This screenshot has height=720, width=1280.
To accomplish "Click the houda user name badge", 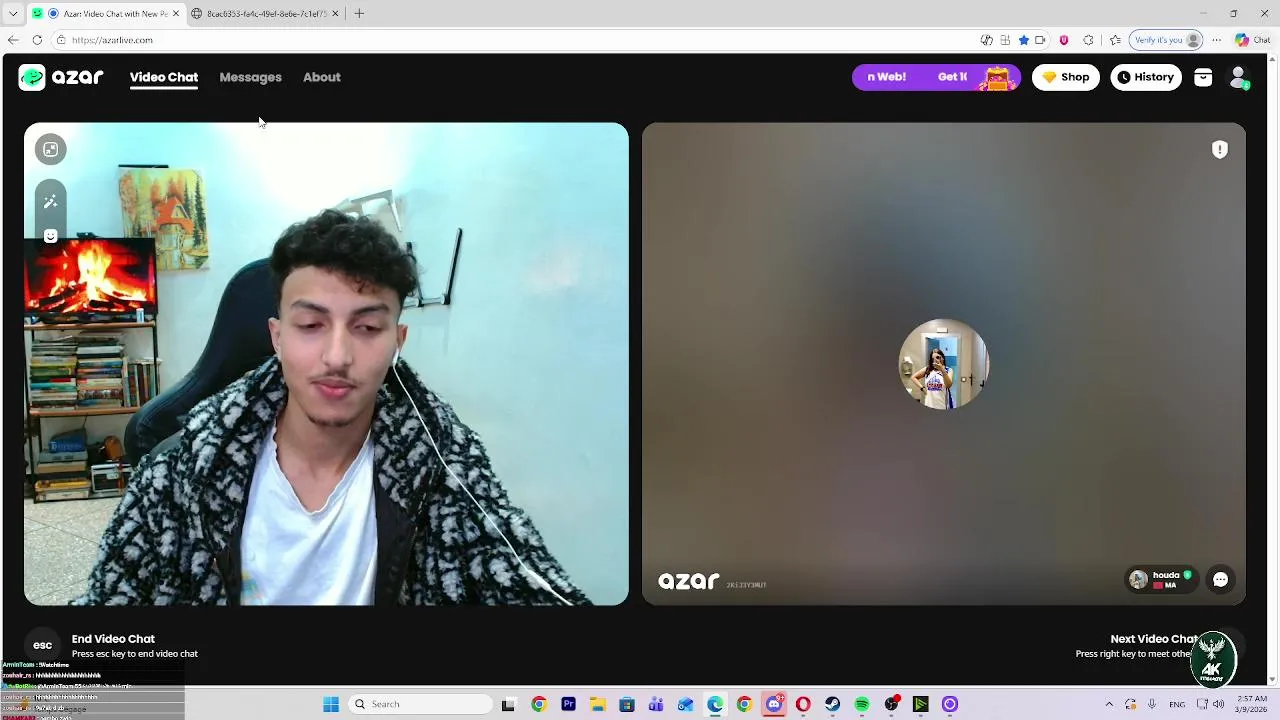I will (1161, 580).
